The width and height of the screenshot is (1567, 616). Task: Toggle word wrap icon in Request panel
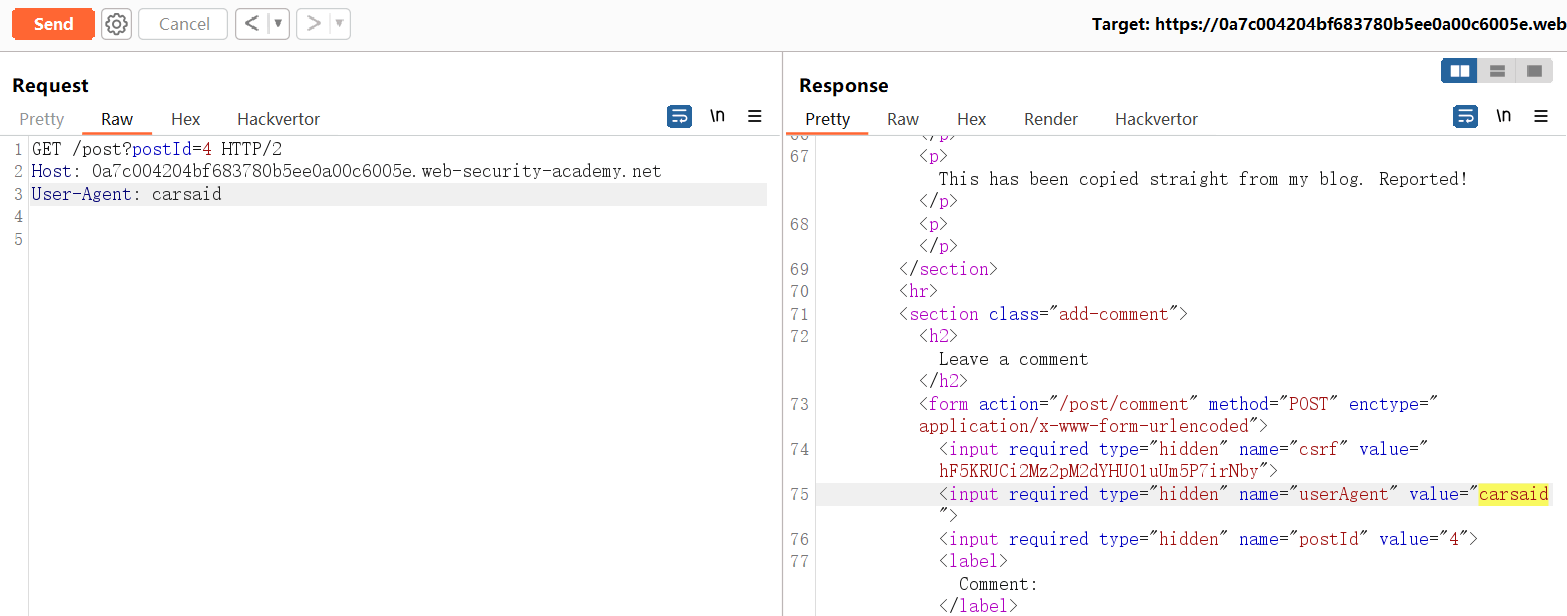pyautogui.click(x=679, y=117)
